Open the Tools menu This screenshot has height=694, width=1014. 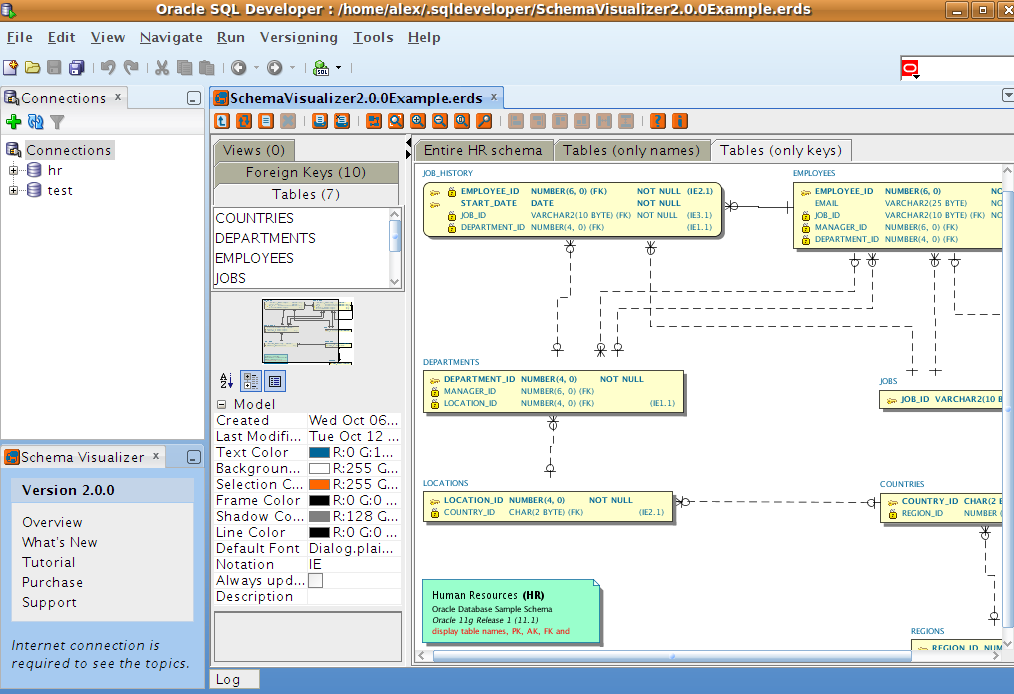(x=373, y=38)
